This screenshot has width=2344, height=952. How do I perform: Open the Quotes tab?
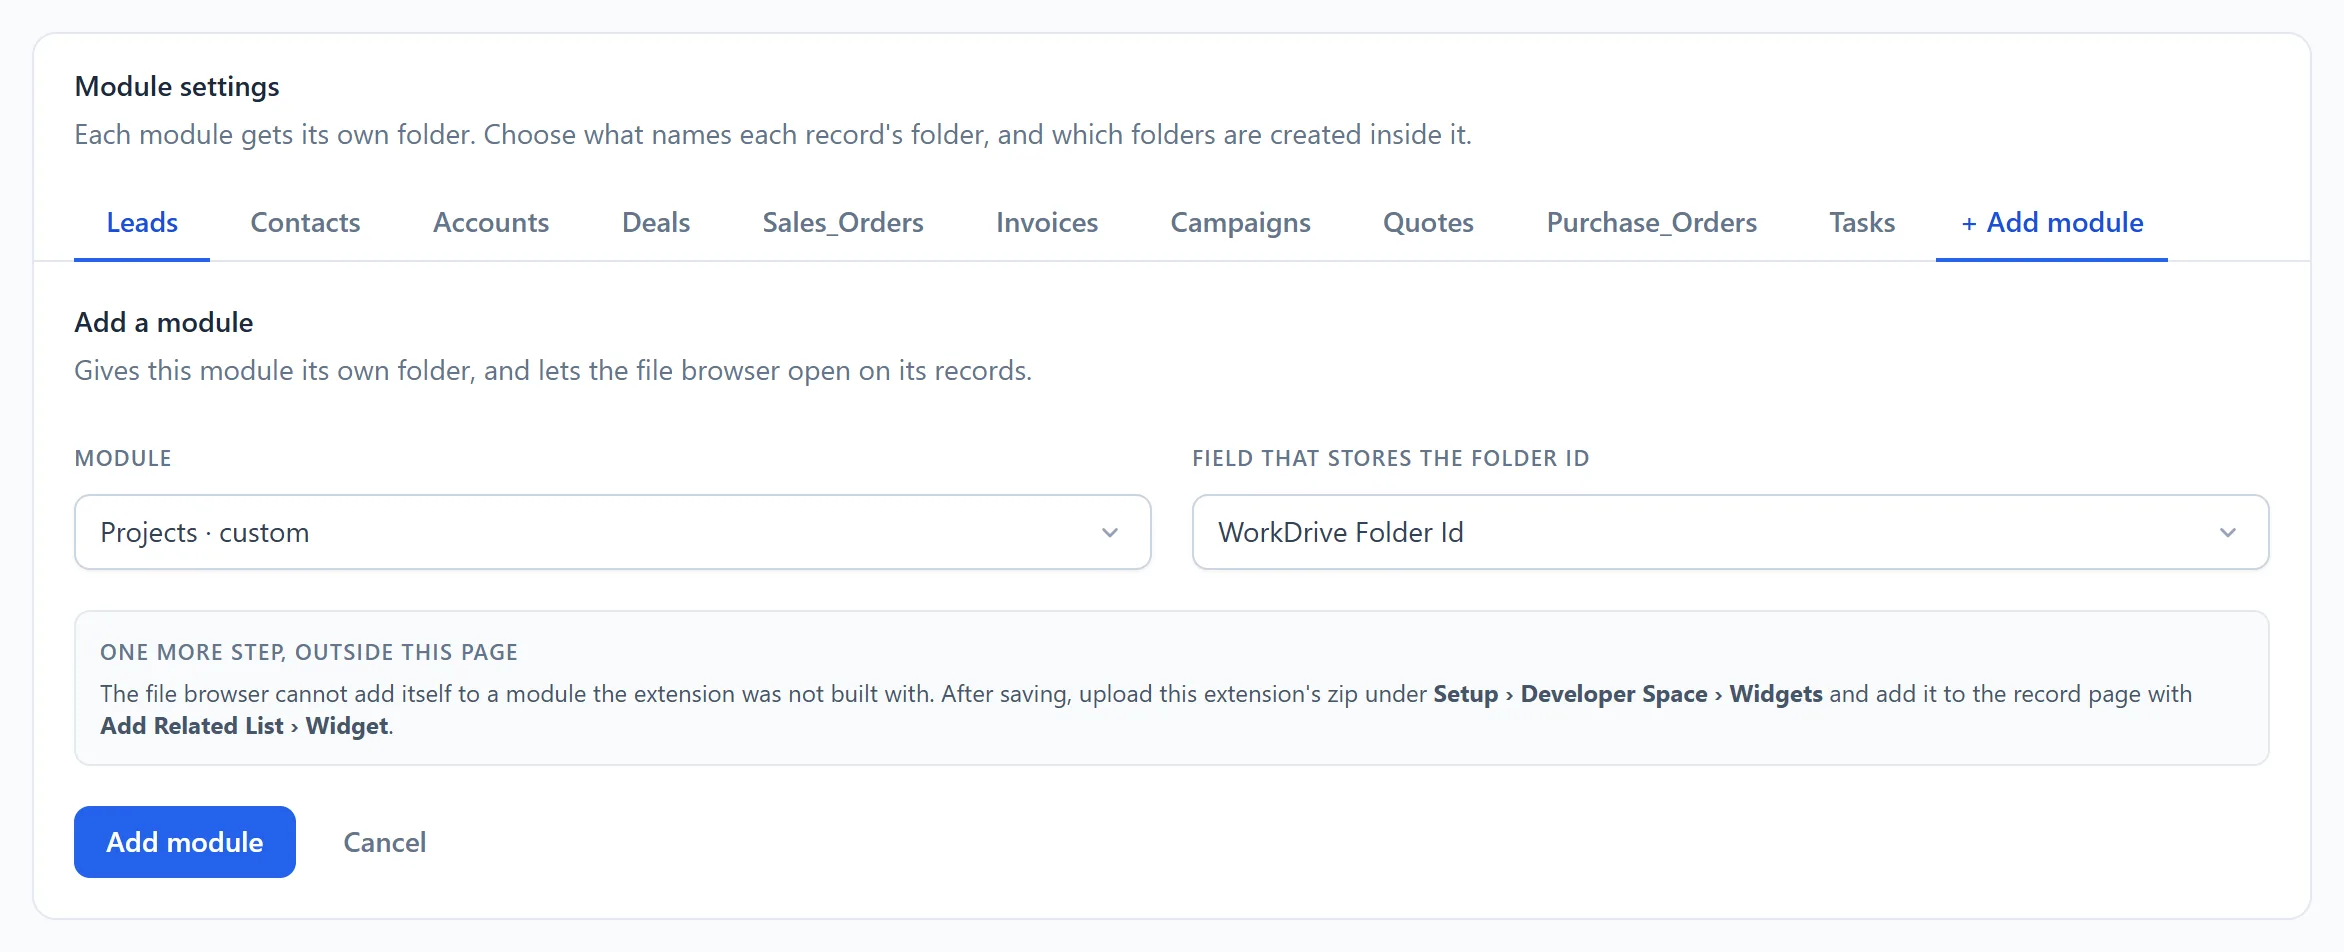[1428, 223]
